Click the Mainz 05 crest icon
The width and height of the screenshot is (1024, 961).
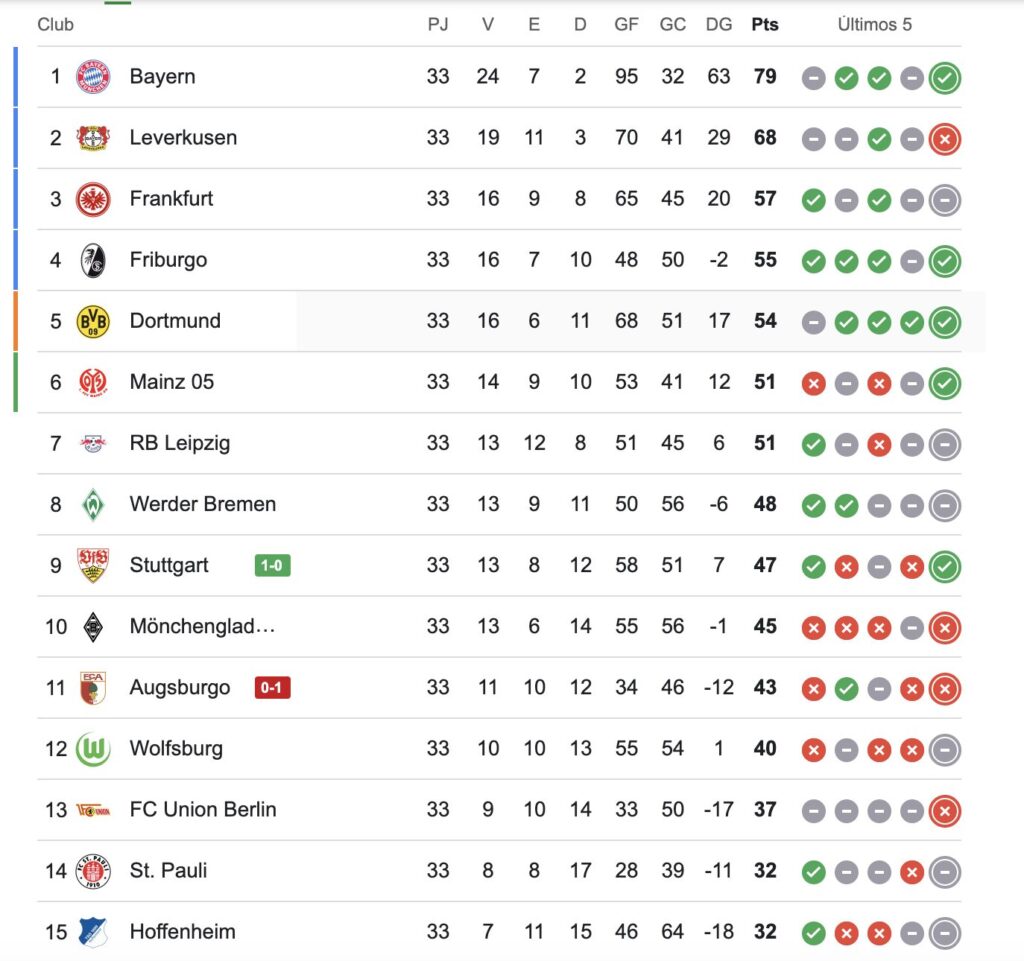[x=93, y=382]
